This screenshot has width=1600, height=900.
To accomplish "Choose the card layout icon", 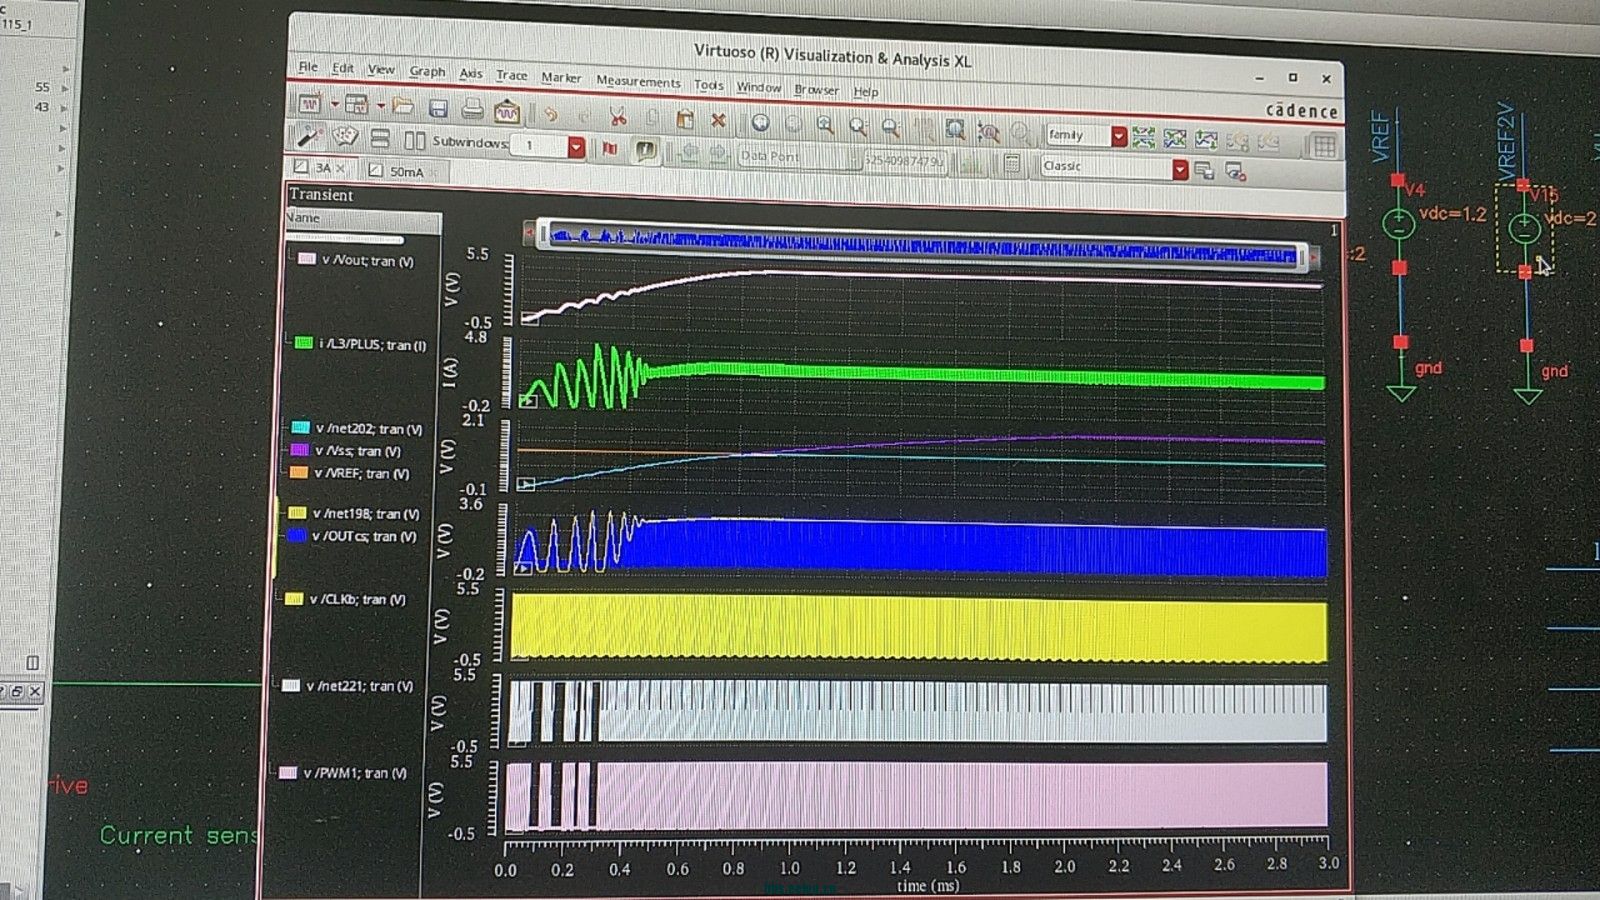I will [345, 136].
